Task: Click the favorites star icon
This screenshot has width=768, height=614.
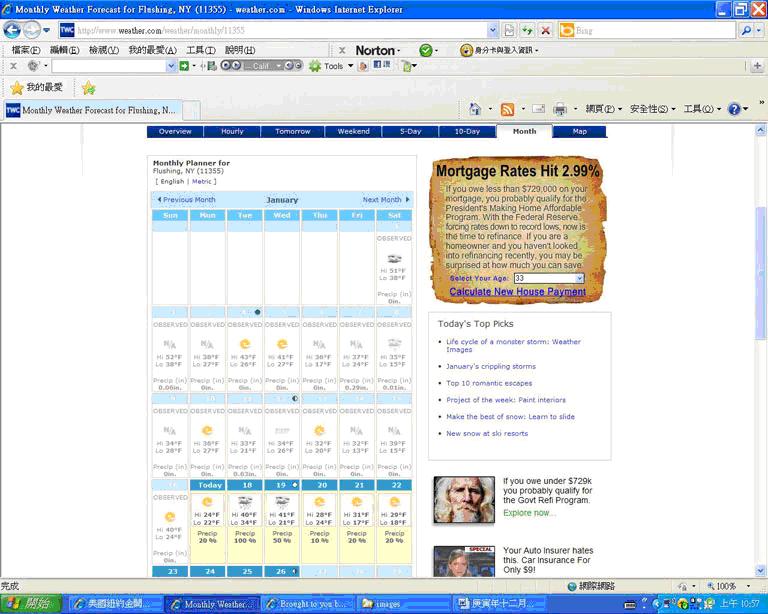Action: [17, 88]
